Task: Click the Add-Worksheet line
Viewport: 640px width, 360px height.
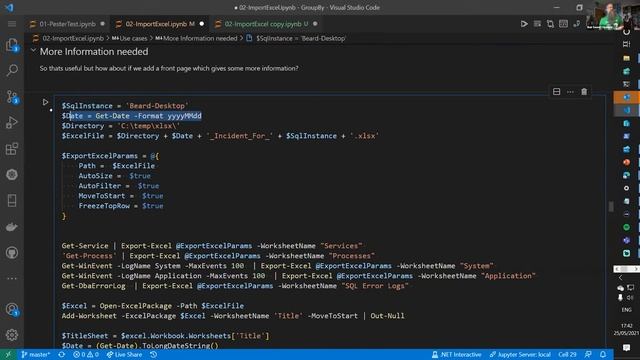Action: [x=233, y=316]
